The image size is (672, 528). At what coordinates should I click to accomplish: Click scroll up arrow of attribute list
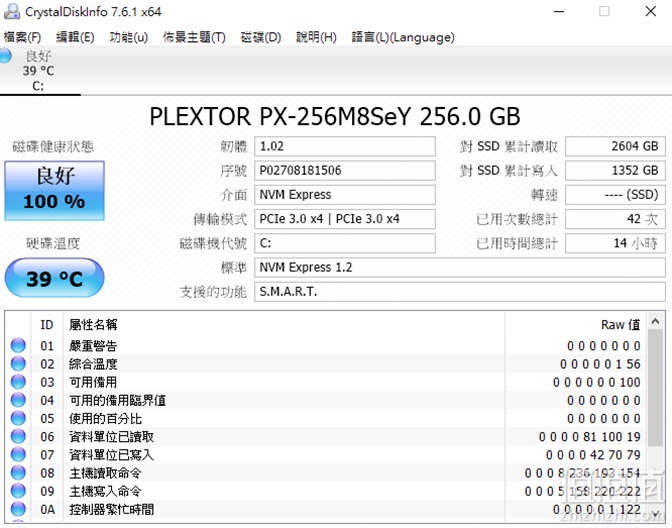click(655, 321)
